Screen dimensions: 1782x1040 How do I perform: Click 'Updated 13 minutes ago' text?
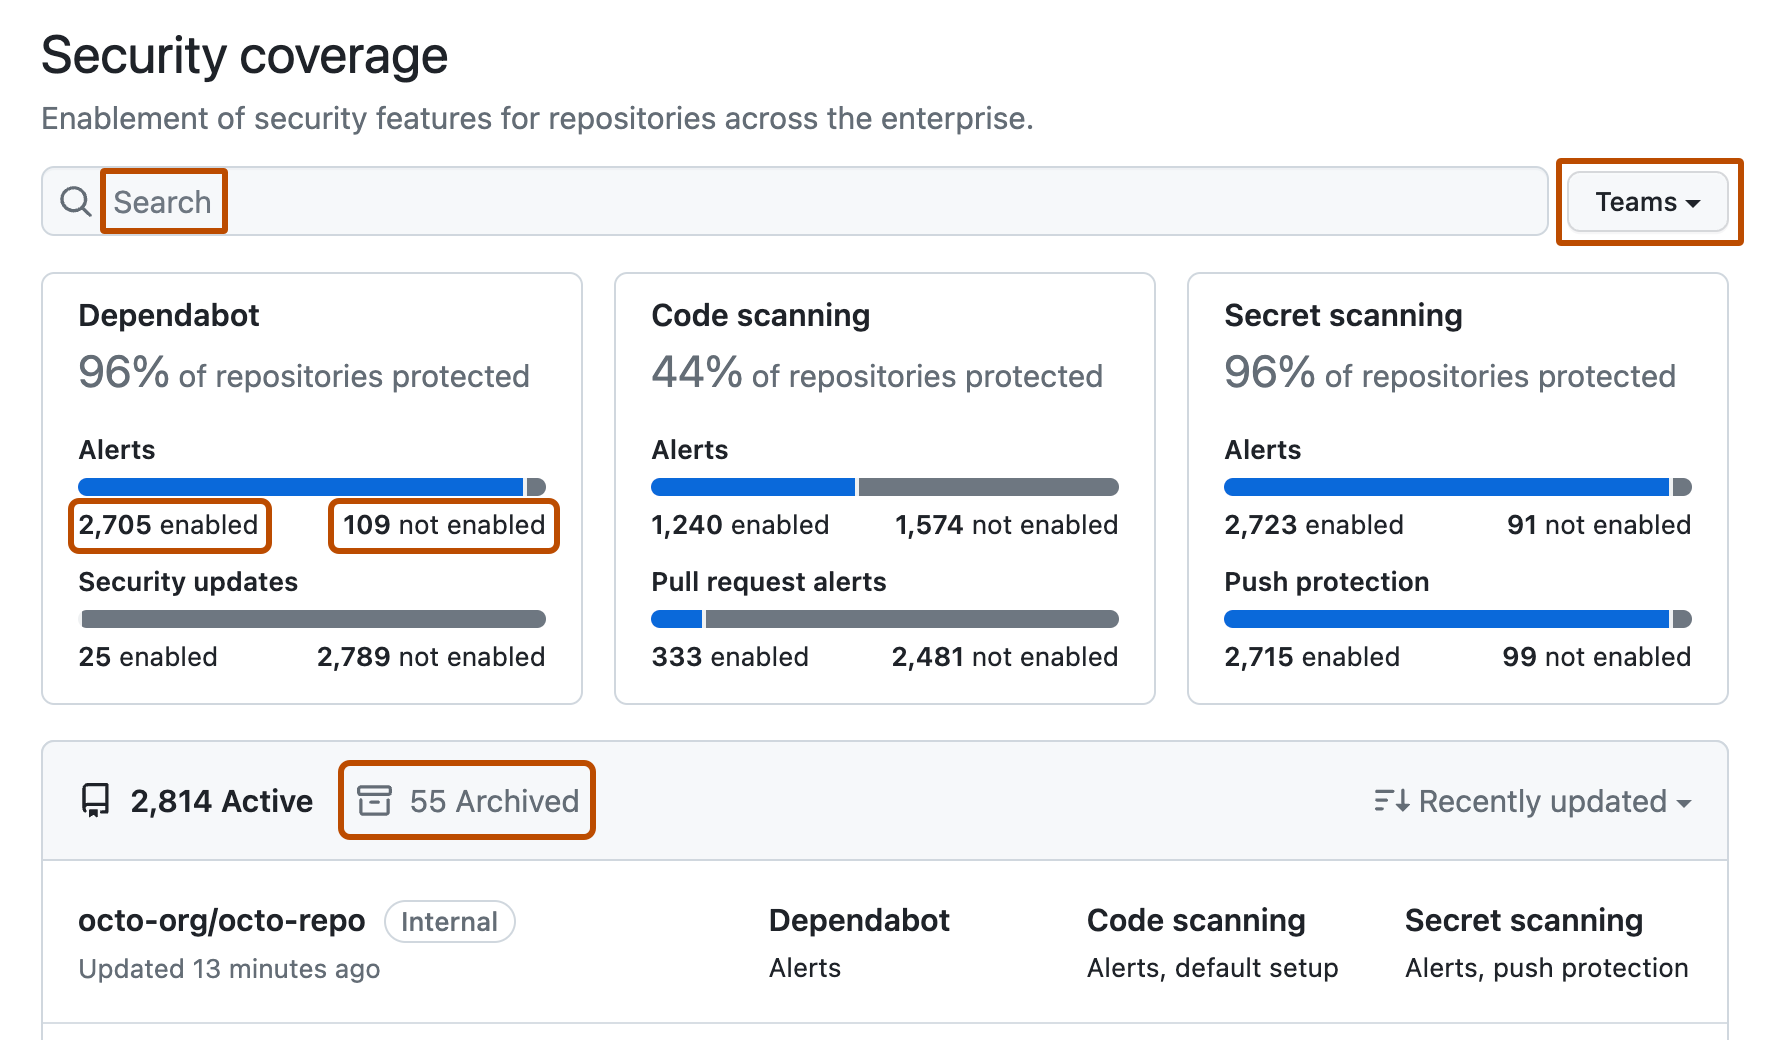point(229,969)
